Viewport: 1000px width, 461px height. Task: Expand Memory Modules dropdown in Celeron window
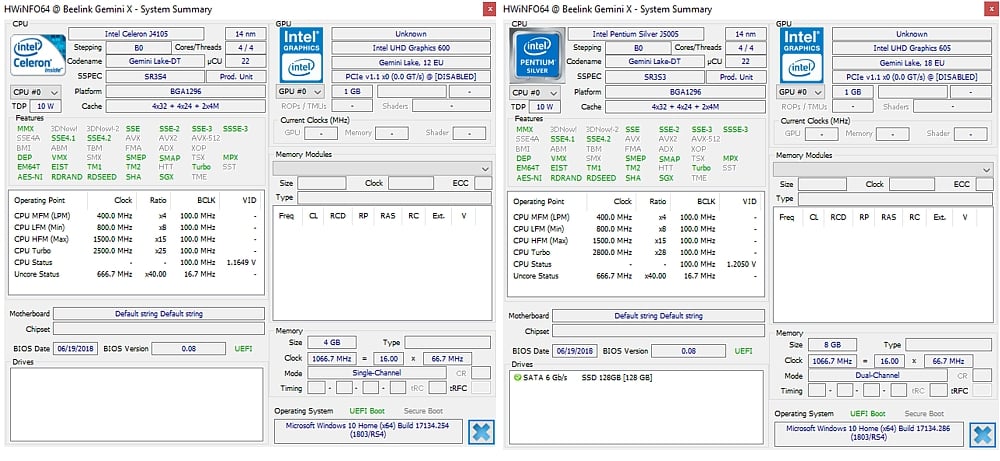(x=382, y=168)
